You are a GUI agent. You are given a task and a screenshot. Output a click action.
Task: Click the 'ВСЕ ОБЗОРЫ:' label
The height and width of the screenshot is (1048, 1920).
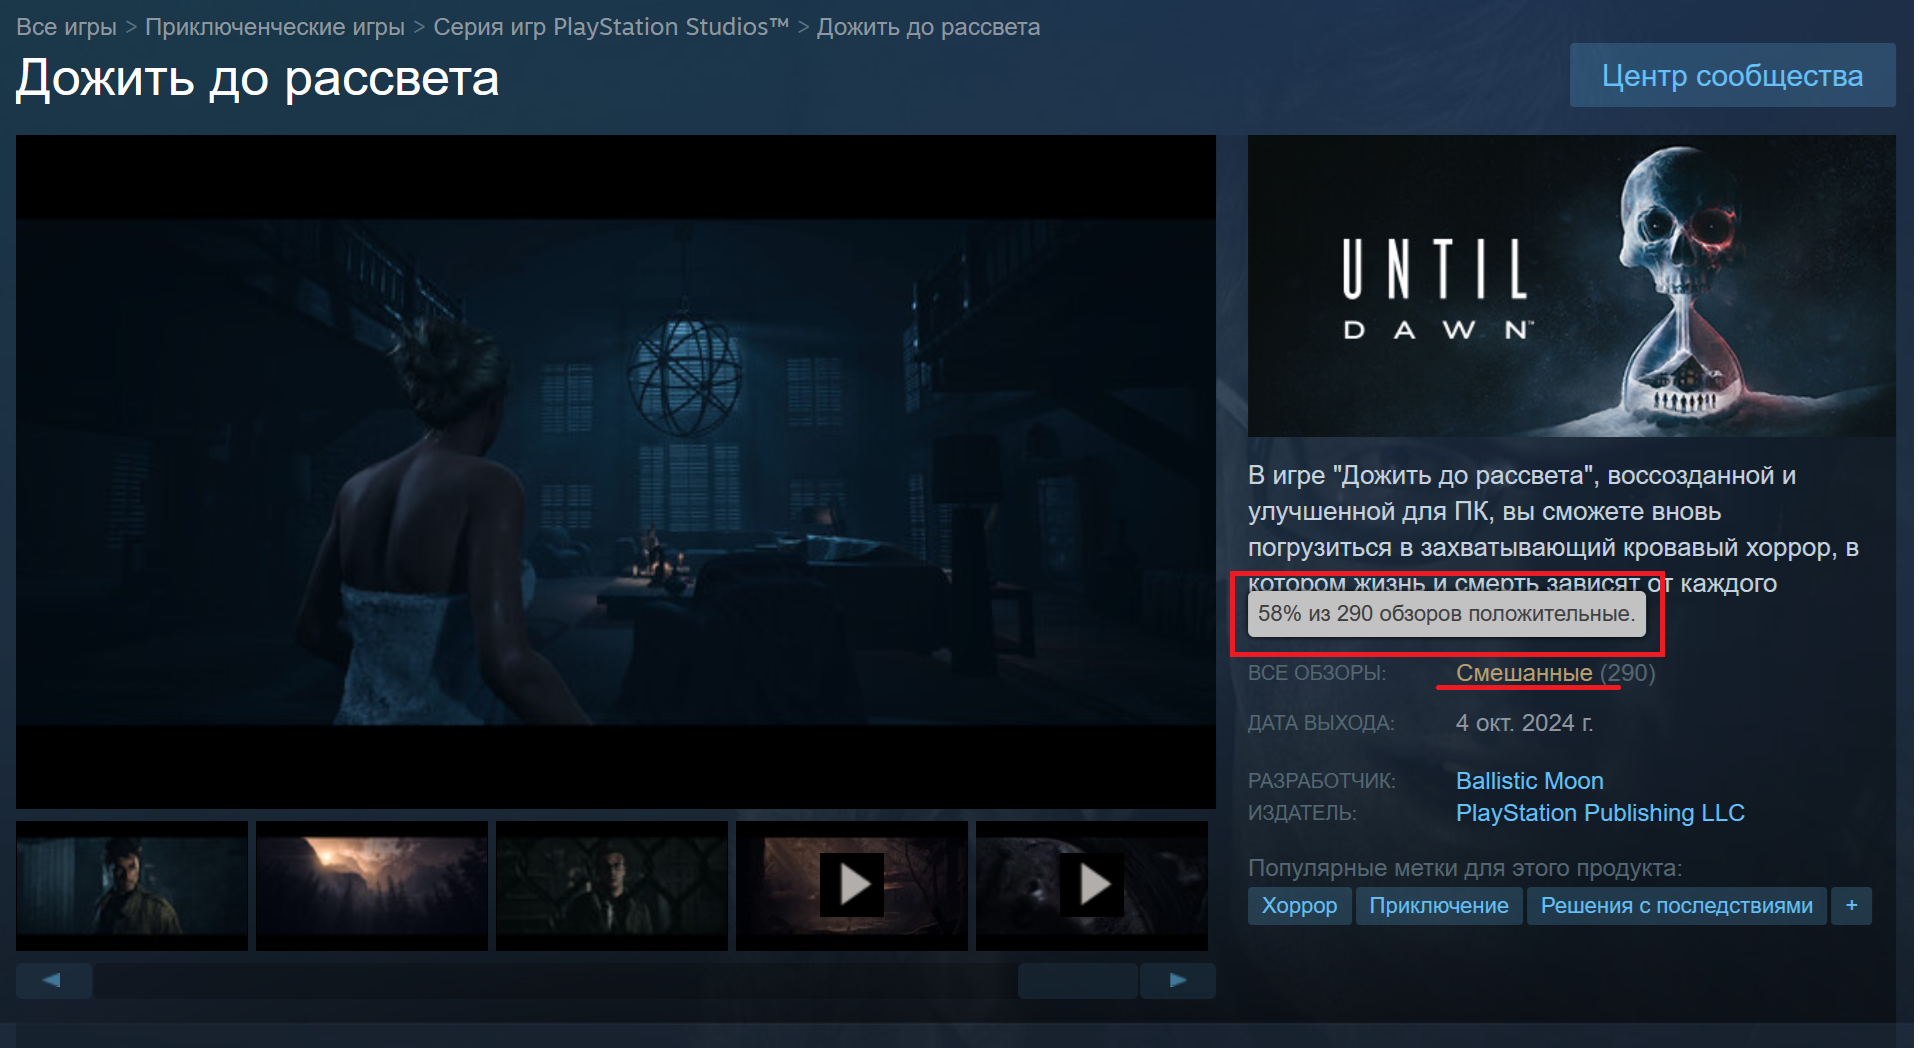tap(1317, 673)
